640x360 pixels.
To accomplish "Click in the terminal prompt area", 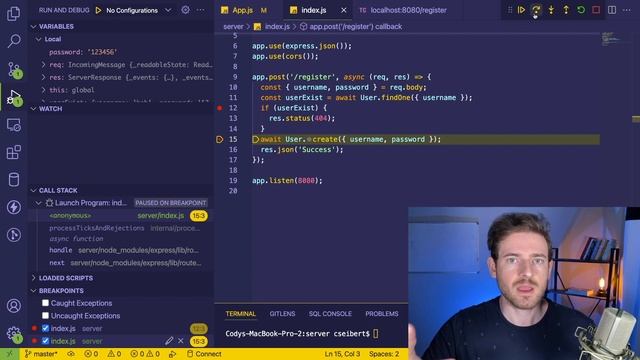I will [x=312, y=333].
